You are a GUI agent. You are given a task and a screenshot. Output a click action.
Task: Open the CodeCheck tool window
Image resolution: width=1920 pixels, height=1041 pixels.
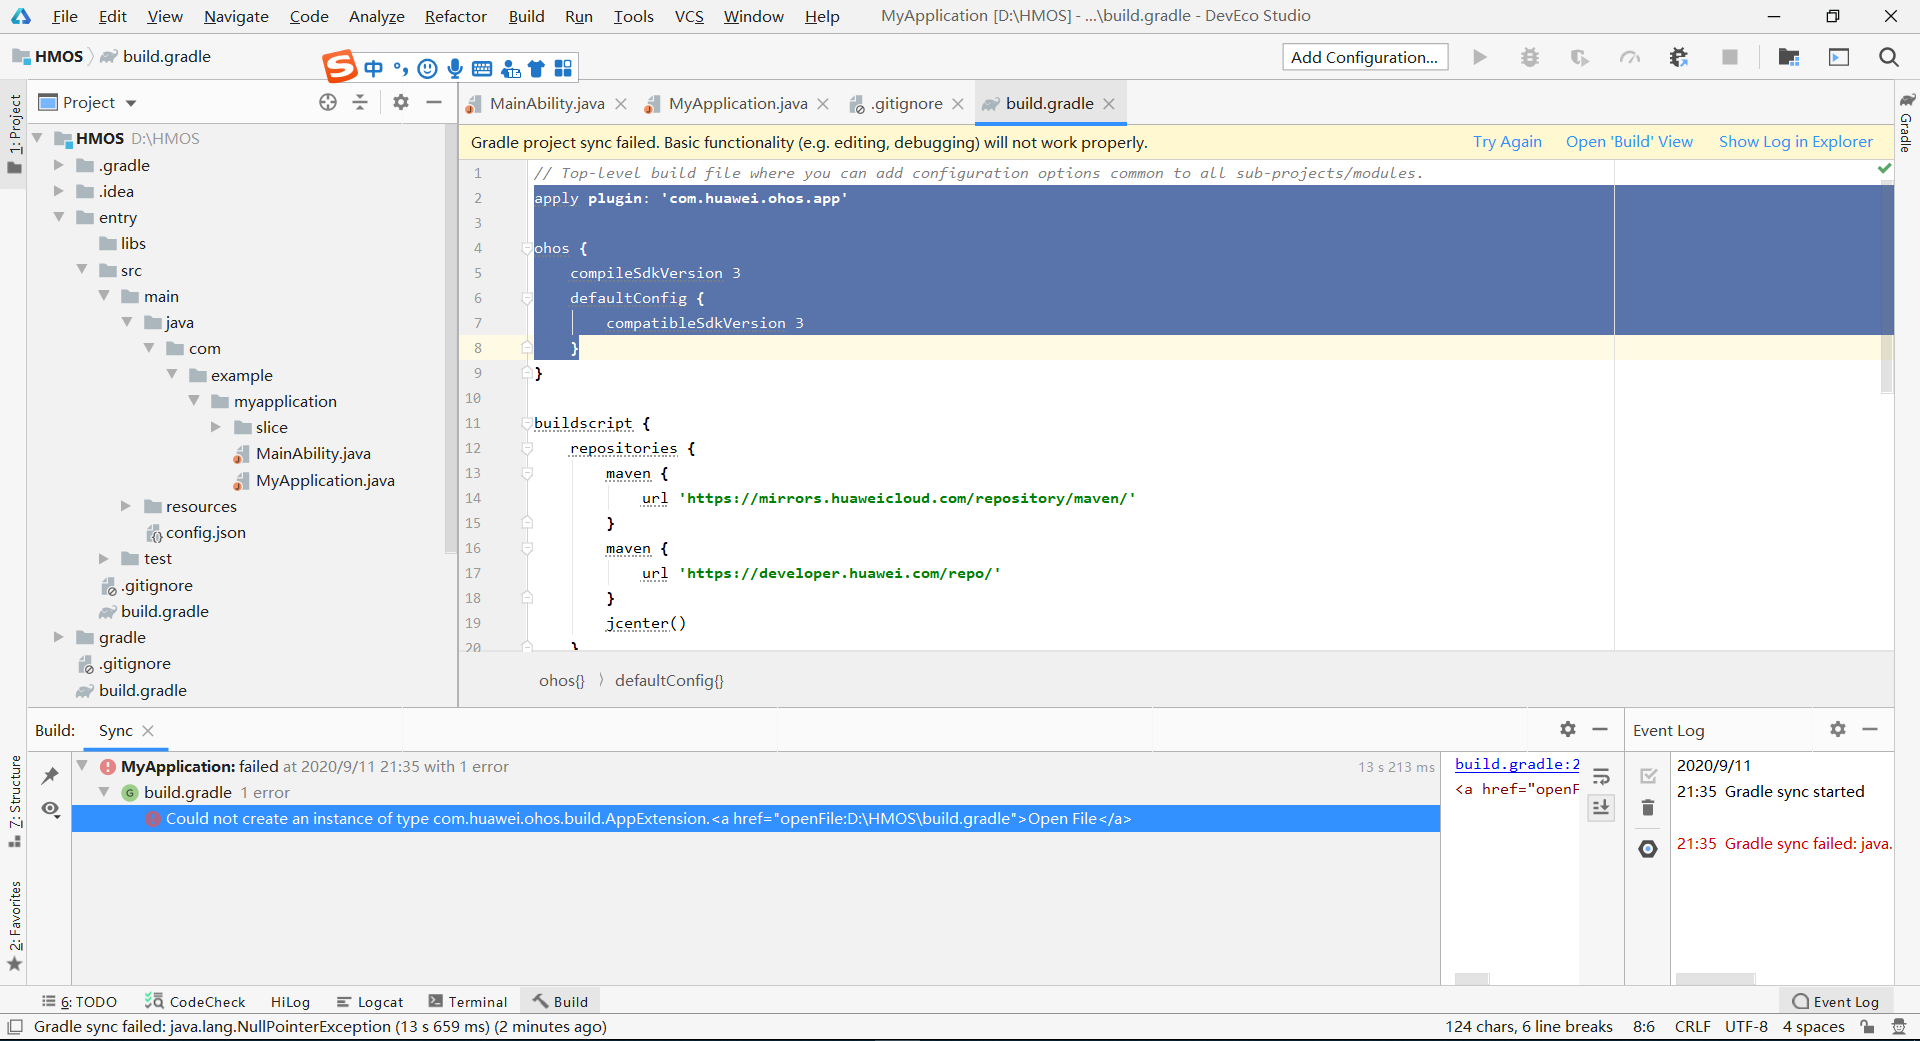pyautogui.click(x=195, y=1001)
